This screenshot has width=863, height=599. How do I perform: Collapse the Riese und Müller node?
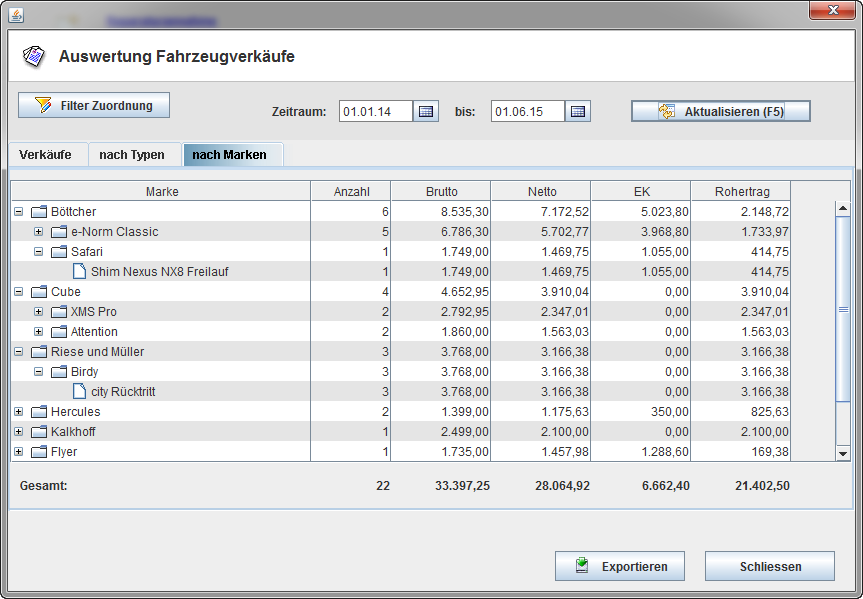(19, 352)
